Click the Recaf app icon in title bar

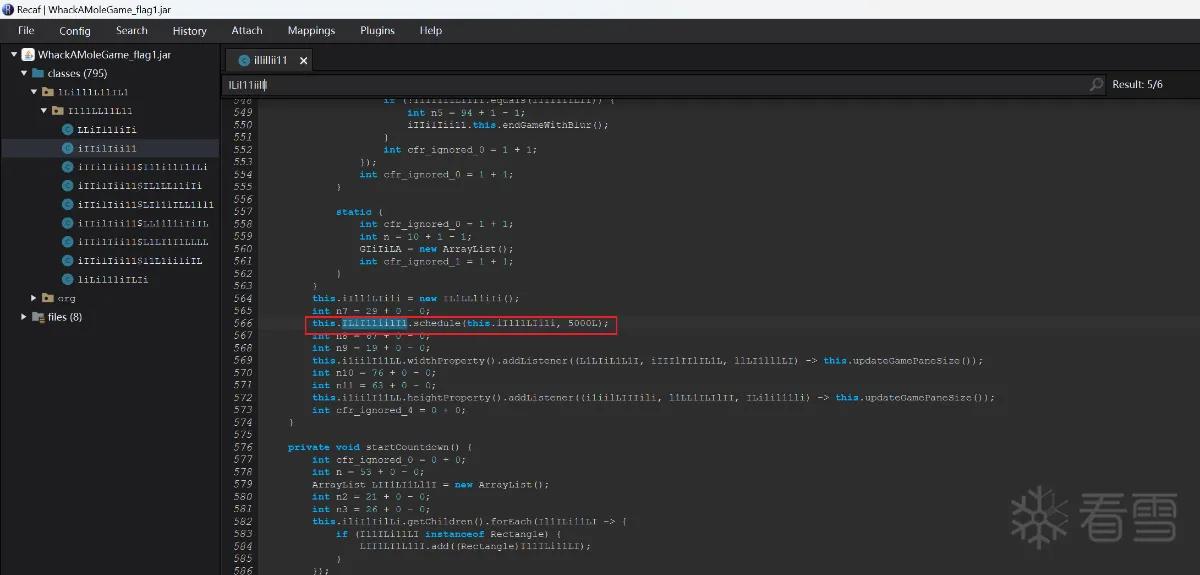coord(8,9)
